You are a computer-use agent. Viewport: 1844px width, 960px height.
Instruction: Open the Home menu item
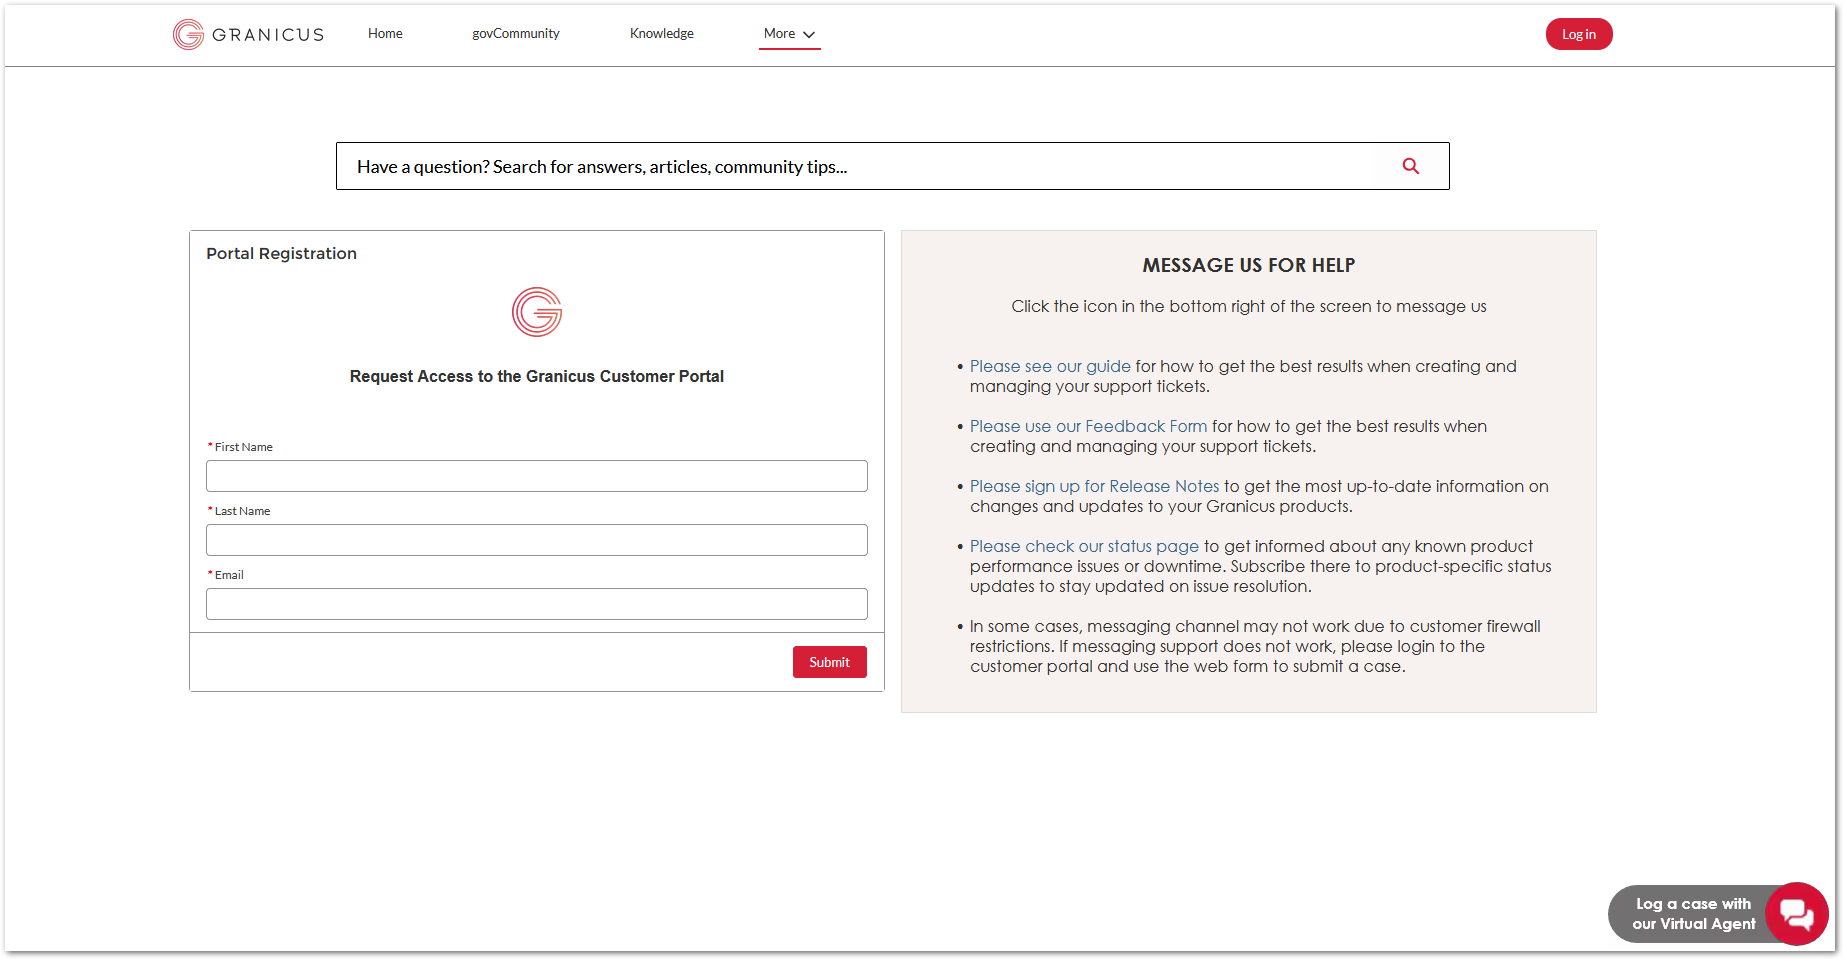(384, 33)
